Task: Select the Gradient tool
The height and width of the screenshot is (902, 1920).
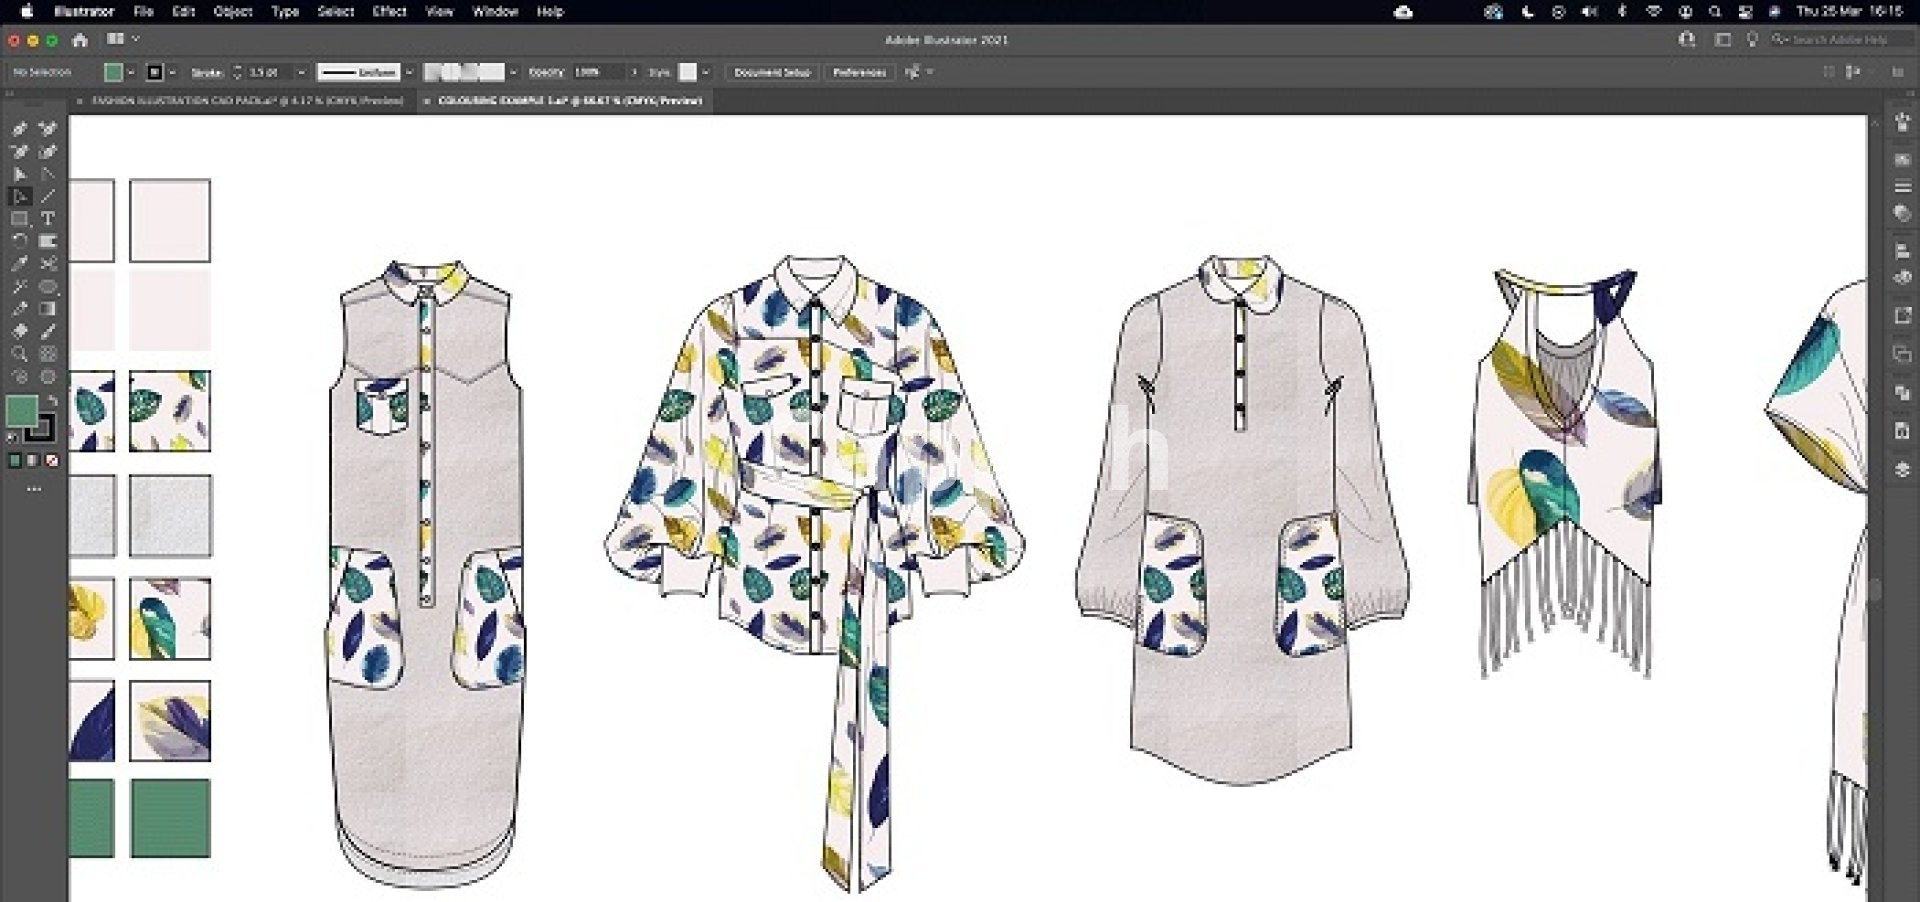Action: pos(47,309)
